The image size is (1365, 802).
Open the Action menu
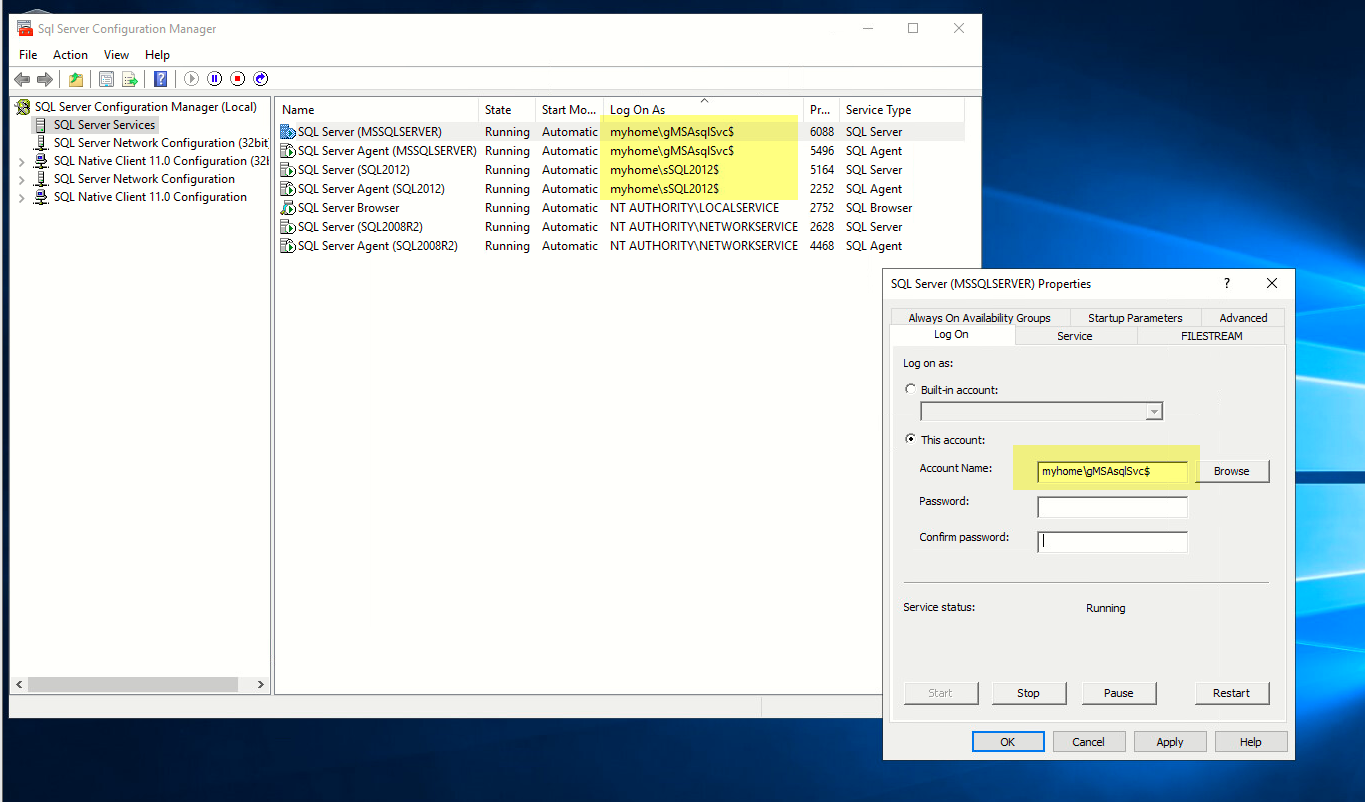(x=70, y=54)
